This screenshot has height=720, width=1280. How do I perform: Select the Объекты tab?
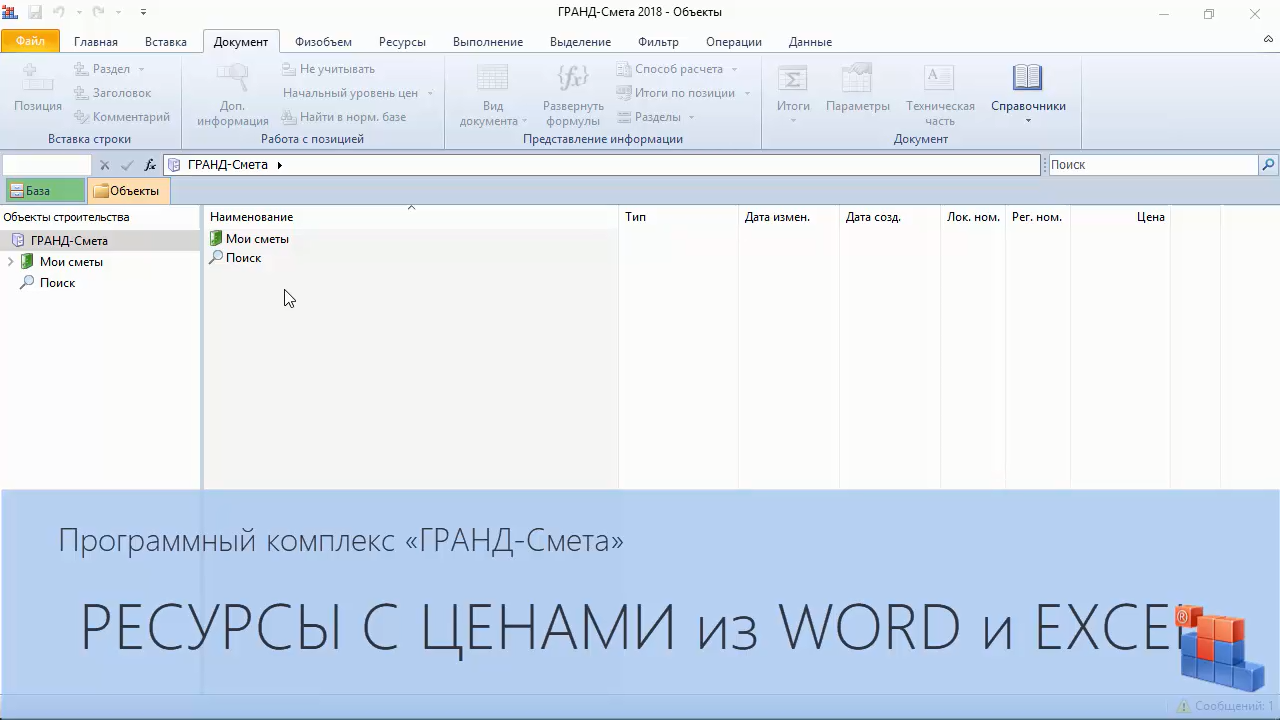(x=128, y=191)
